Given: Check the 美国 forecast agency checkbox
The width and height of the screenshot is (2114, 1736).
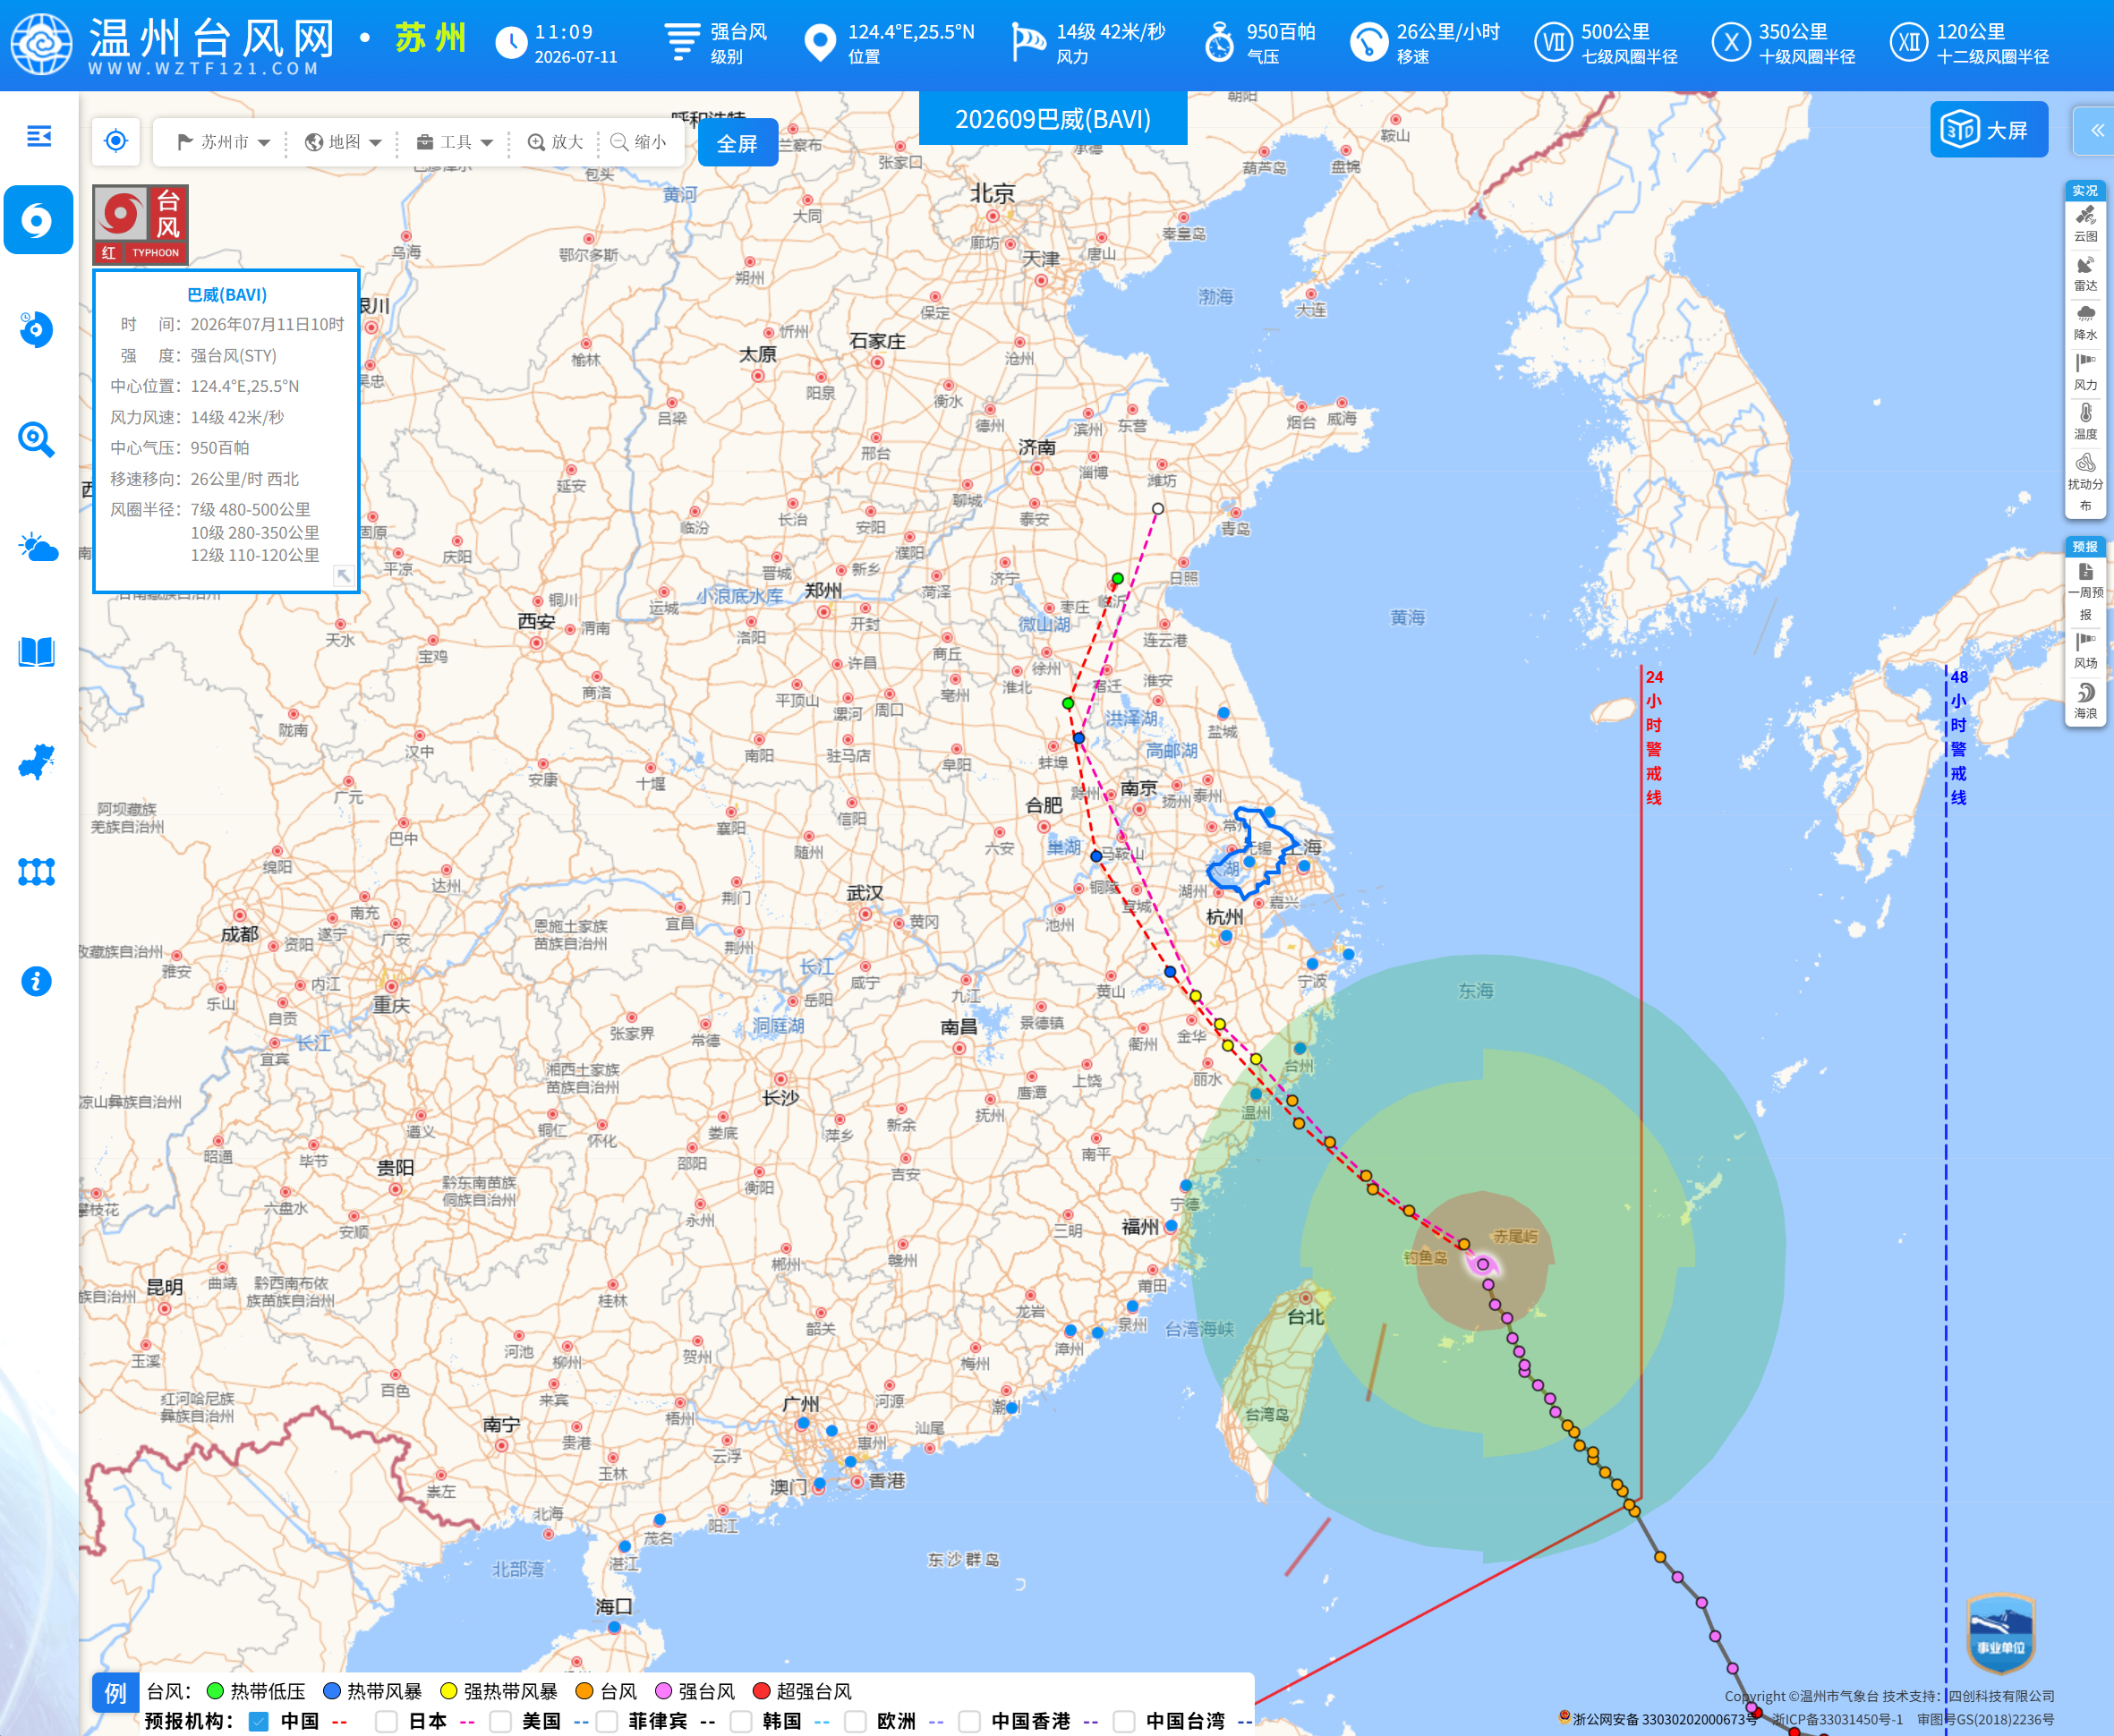Looking at the screenshot, I should (500, 1721).
